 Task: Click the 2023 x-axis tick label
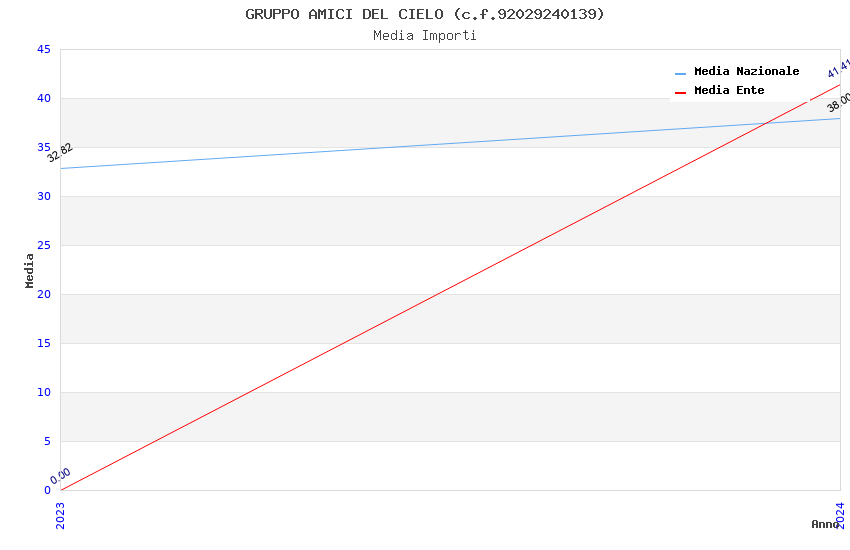(60, 515)
